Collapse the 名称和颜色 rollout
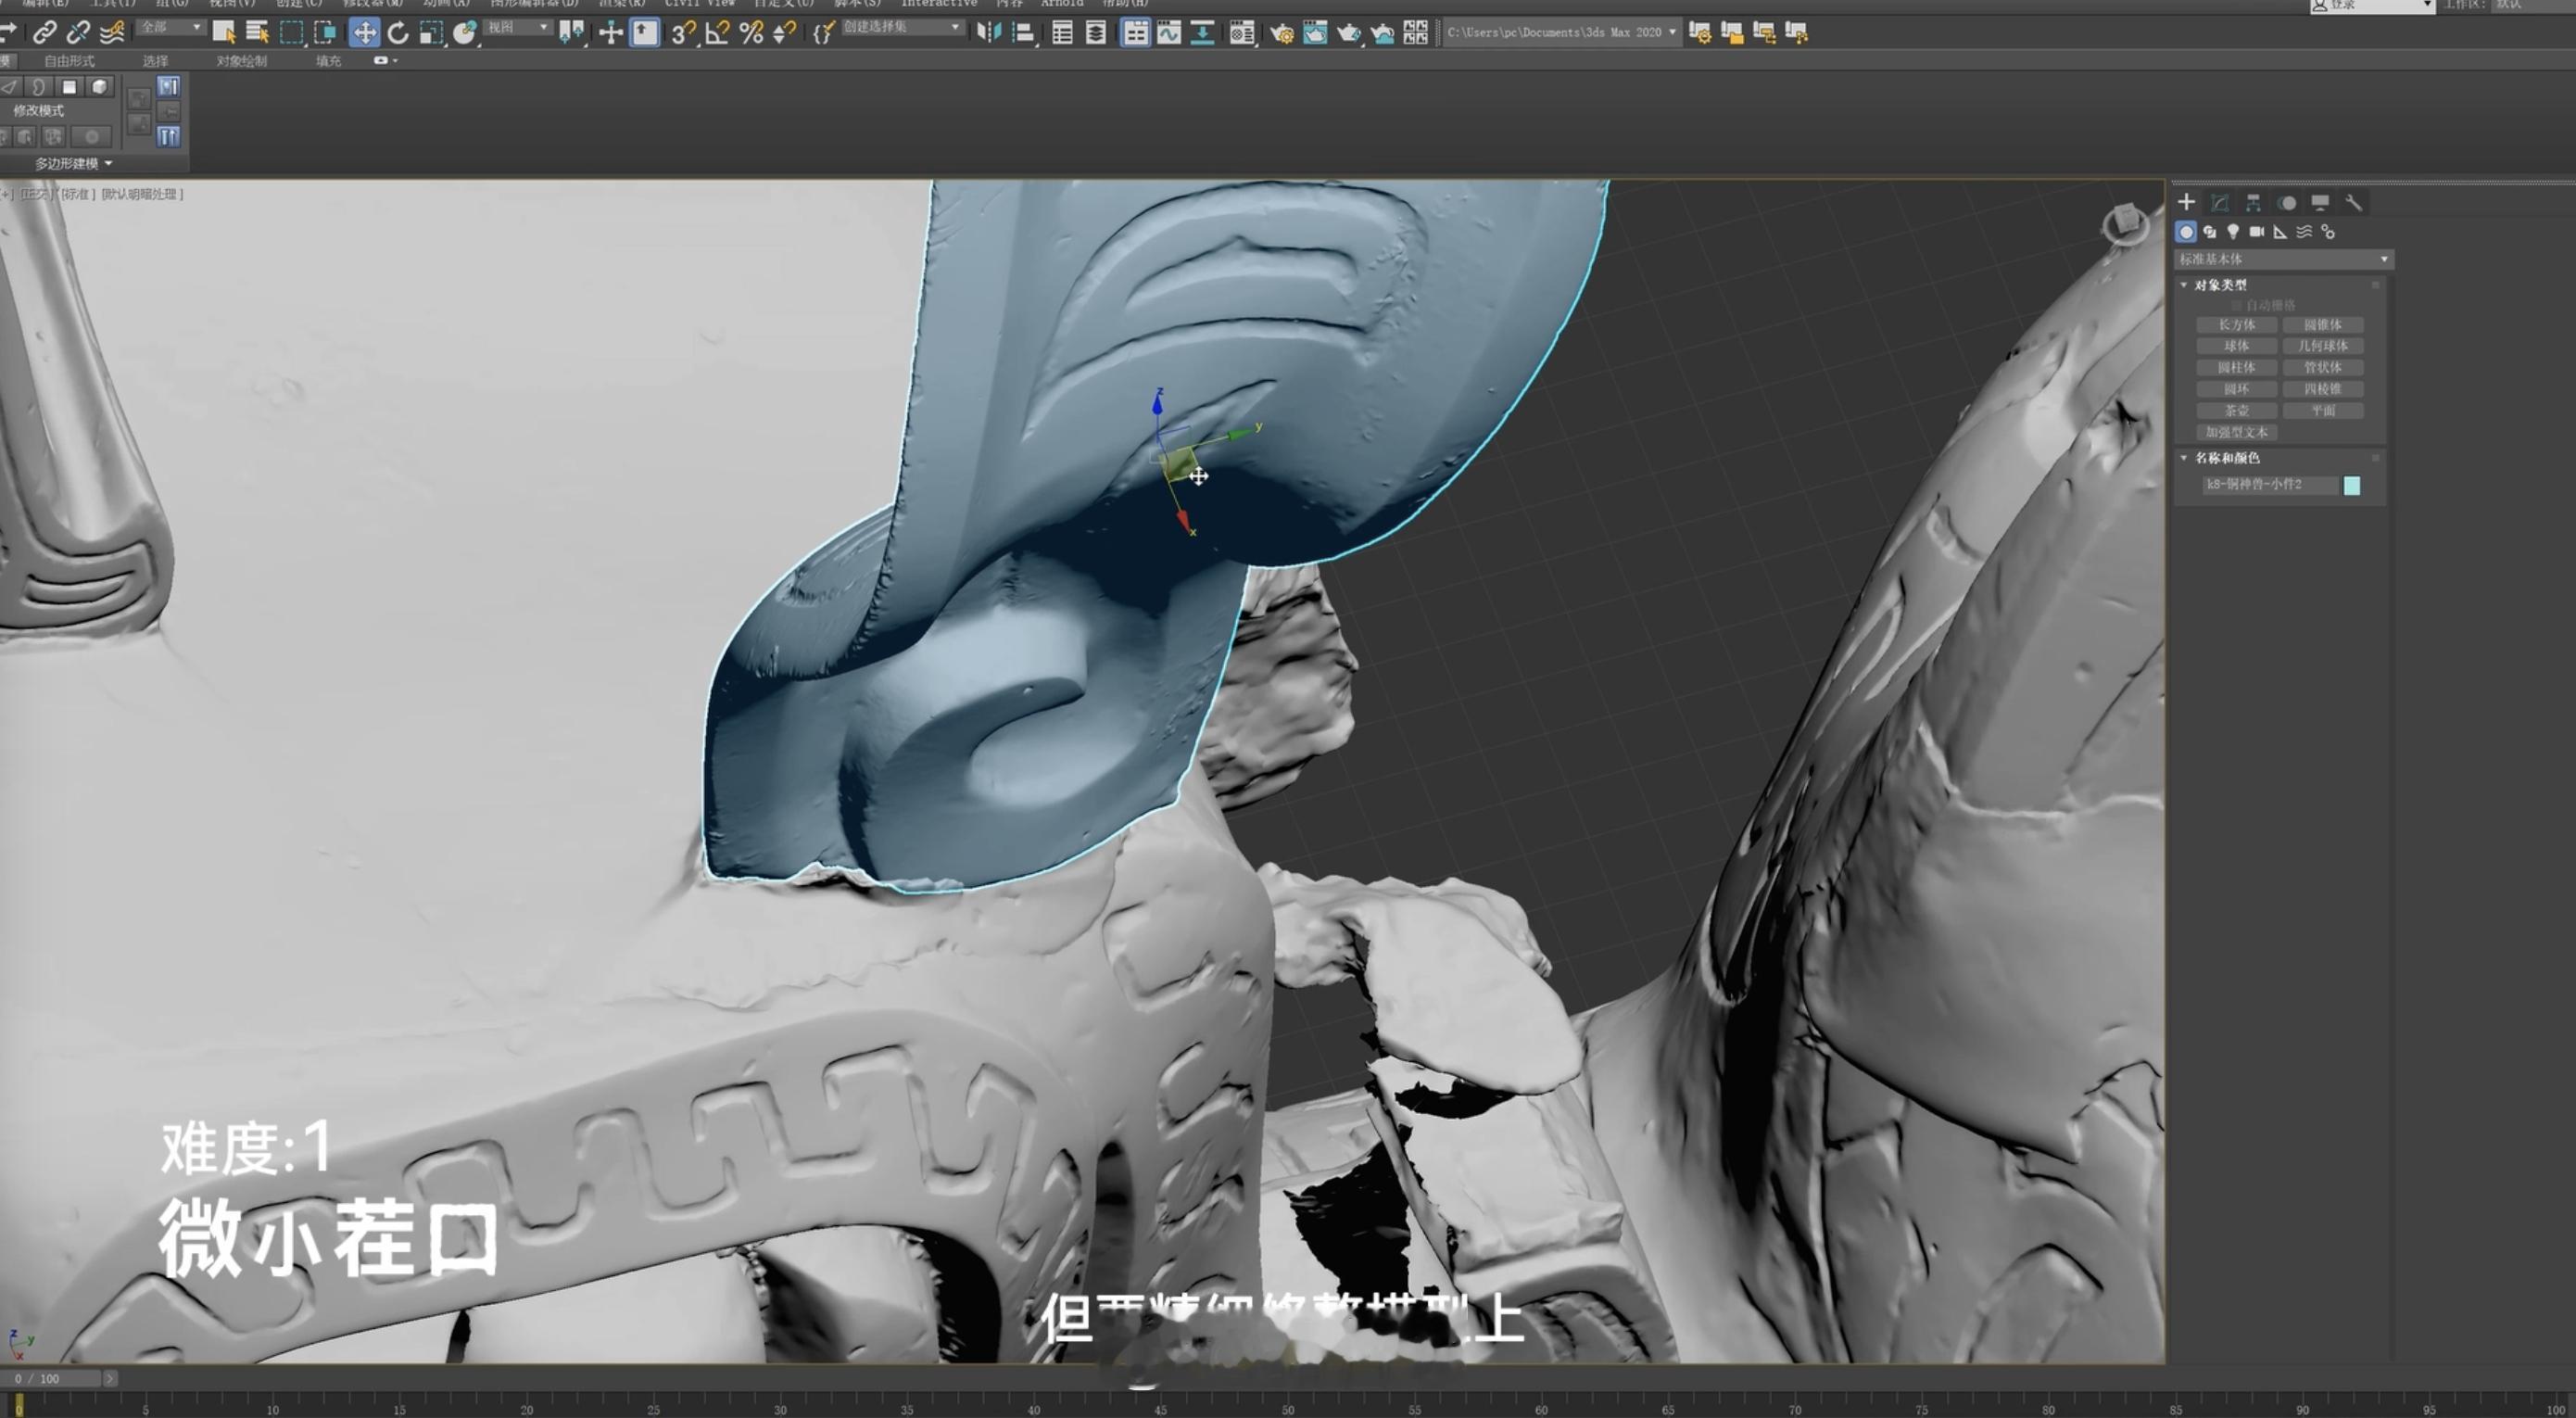2576x1418 pixels. [2184, 458]
